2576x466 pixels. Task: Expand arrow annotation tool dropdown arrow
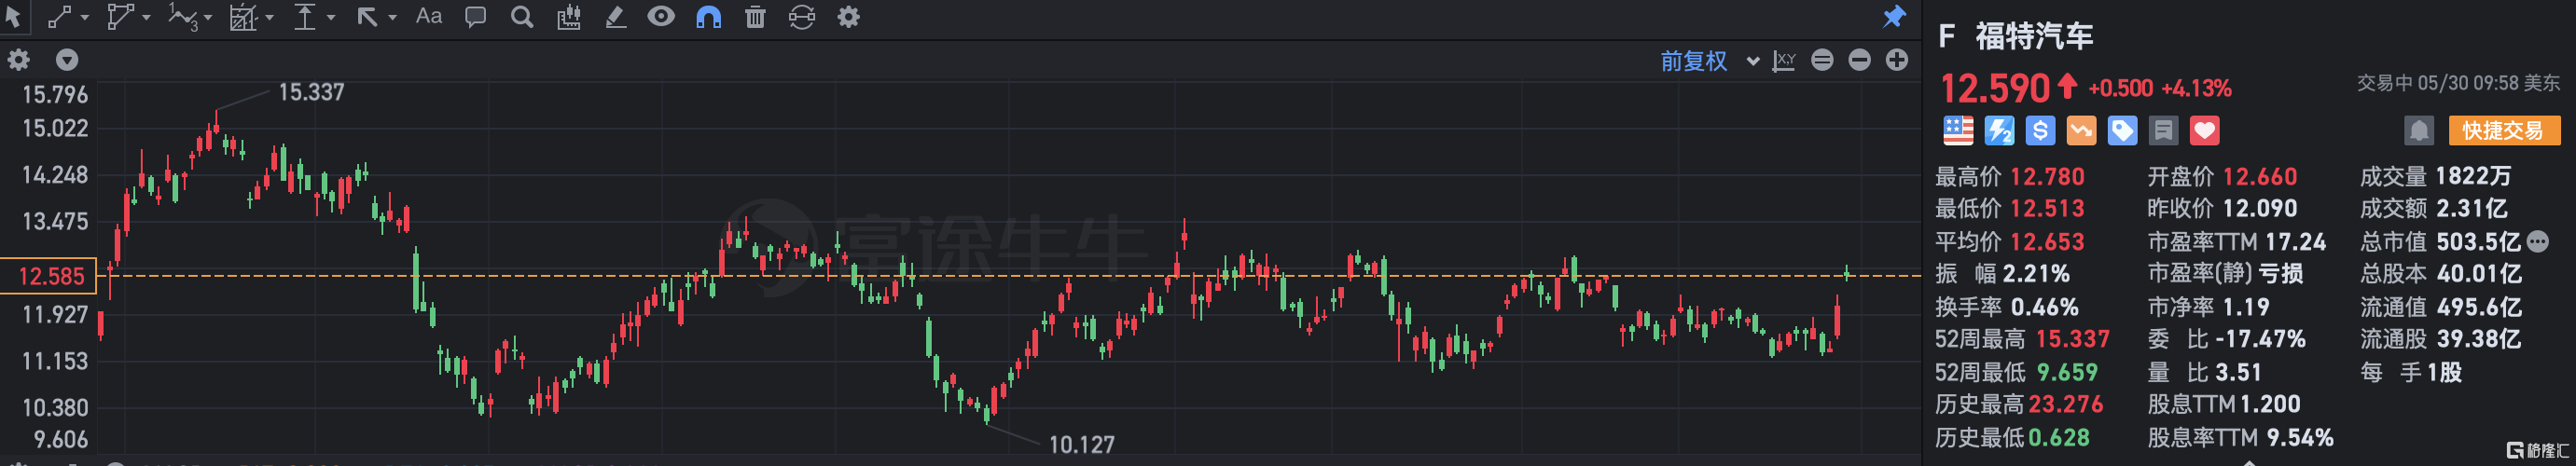tap(392, 18)
